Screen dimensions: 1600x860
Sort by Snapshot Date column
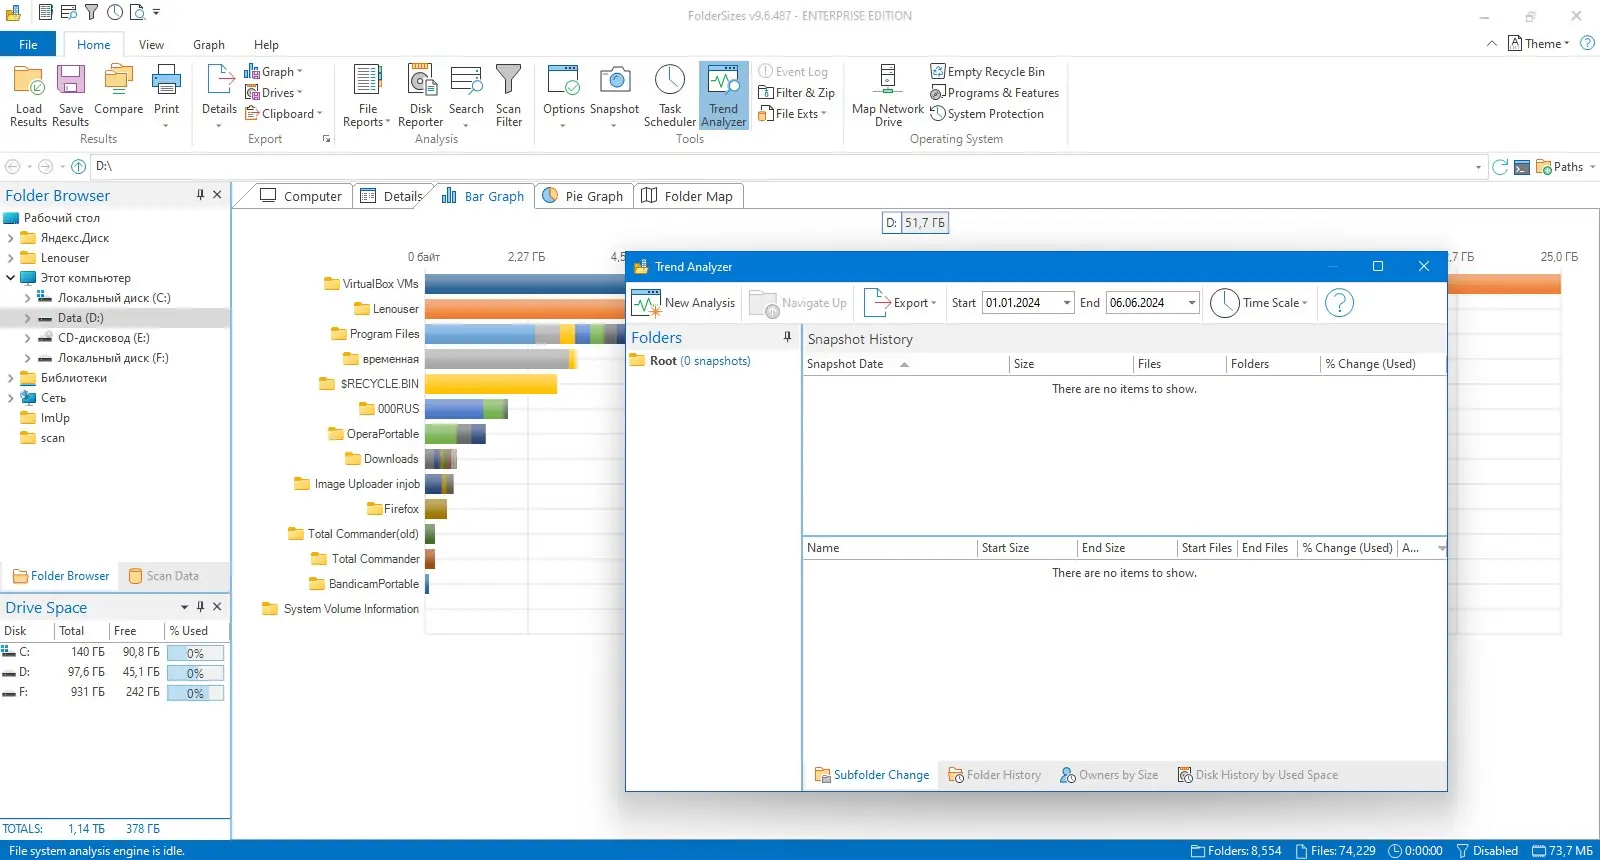(x=906, y=364)
